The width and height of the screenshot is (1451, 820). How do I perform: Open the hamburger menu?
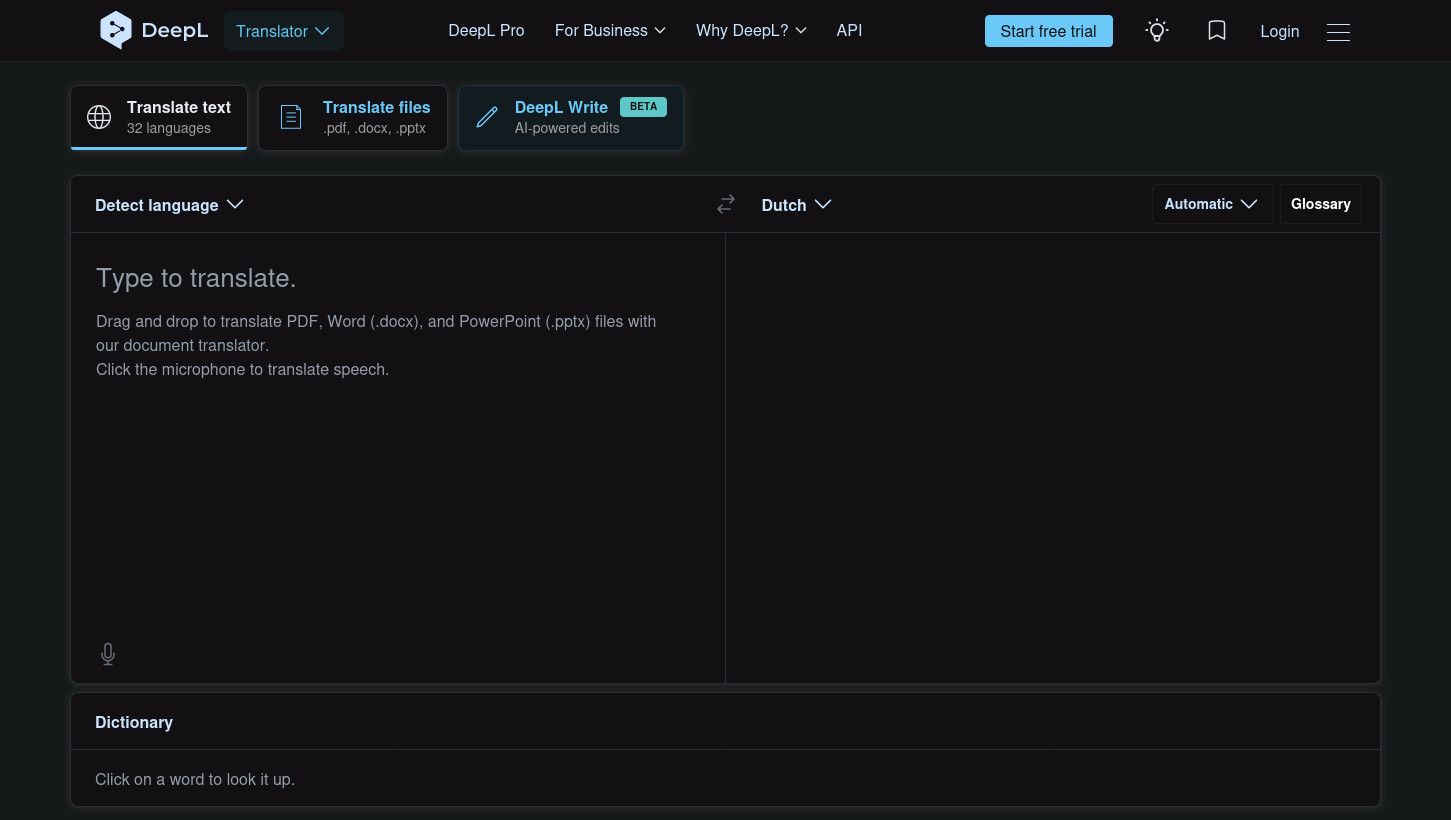coord(1338,32)
